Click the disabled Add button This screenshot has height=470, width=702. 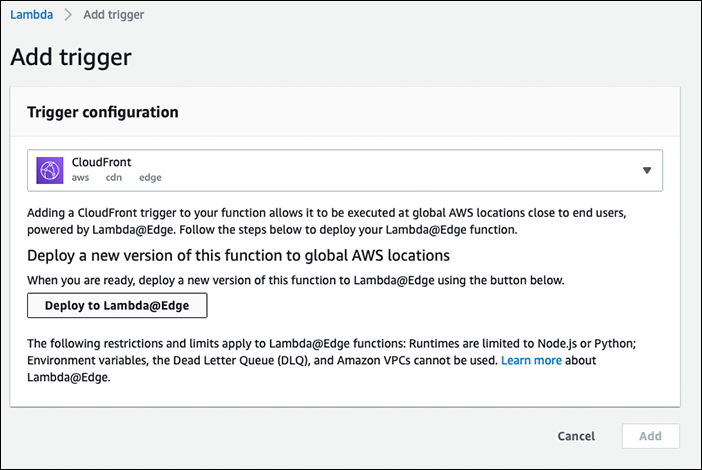coord(650,436)
